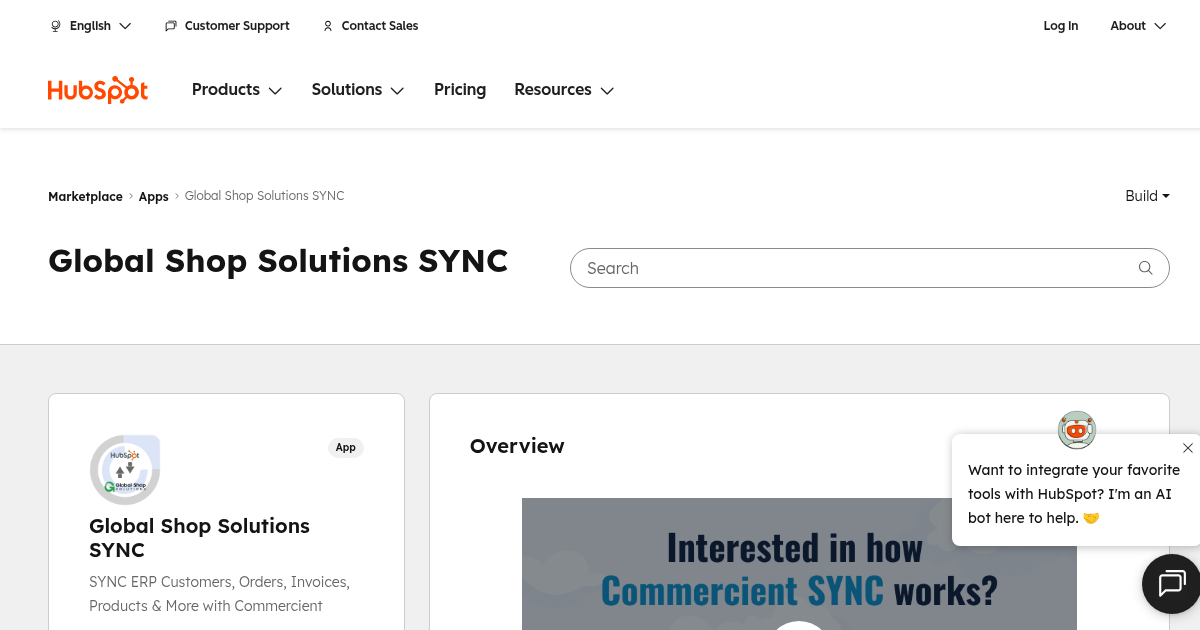Expand the About dropdown
1200x630 pixels.
click(x=1138, y=26)
